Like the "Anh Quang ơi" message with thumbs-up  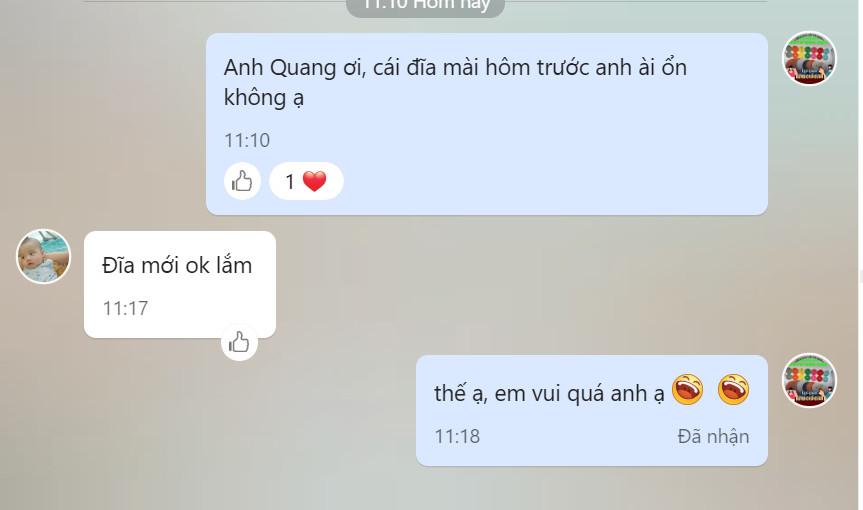242,181
